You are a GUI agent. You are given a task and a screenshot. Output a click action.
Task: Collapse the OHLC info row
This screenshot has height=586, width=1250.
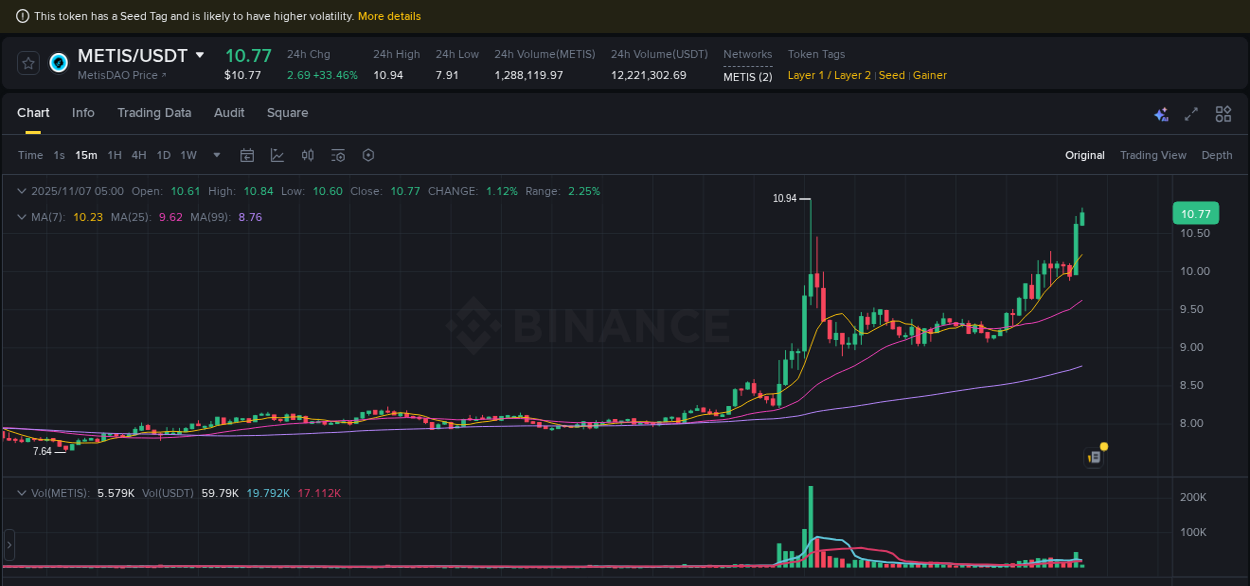click(21, 191)
